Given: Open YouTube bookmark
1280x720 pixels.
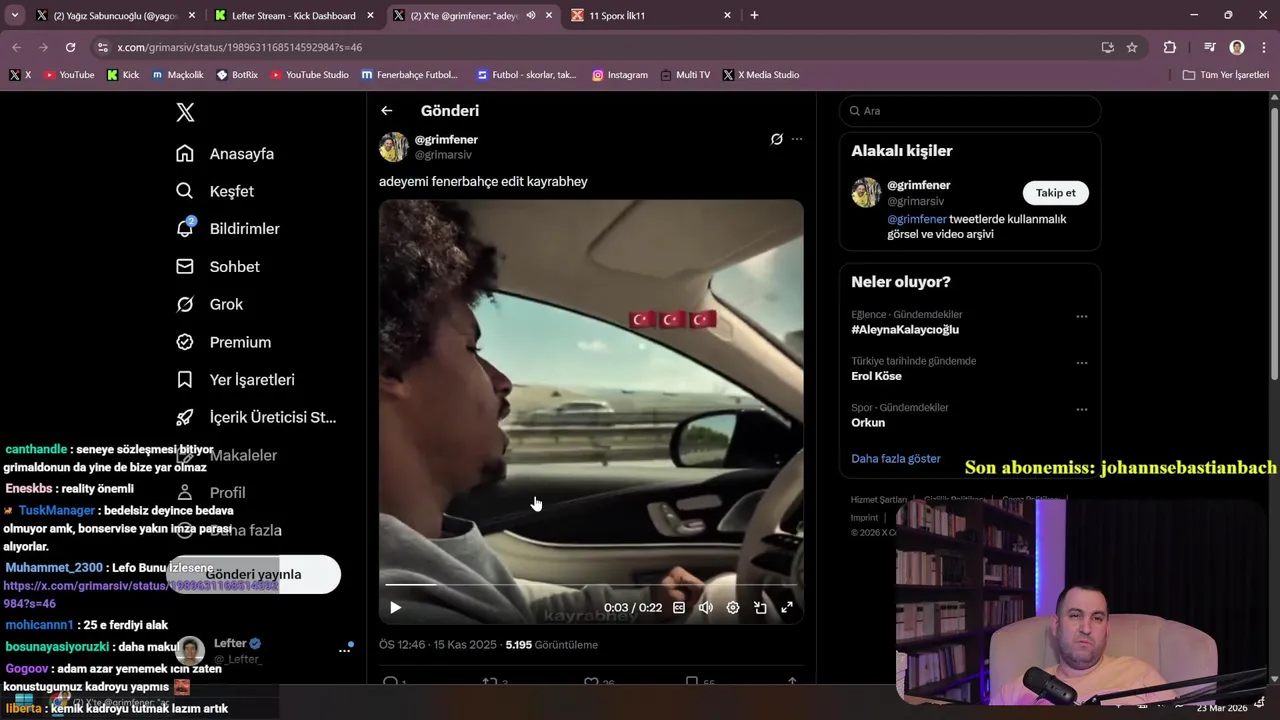Looking at the screenshot, I should pos(69,75).
